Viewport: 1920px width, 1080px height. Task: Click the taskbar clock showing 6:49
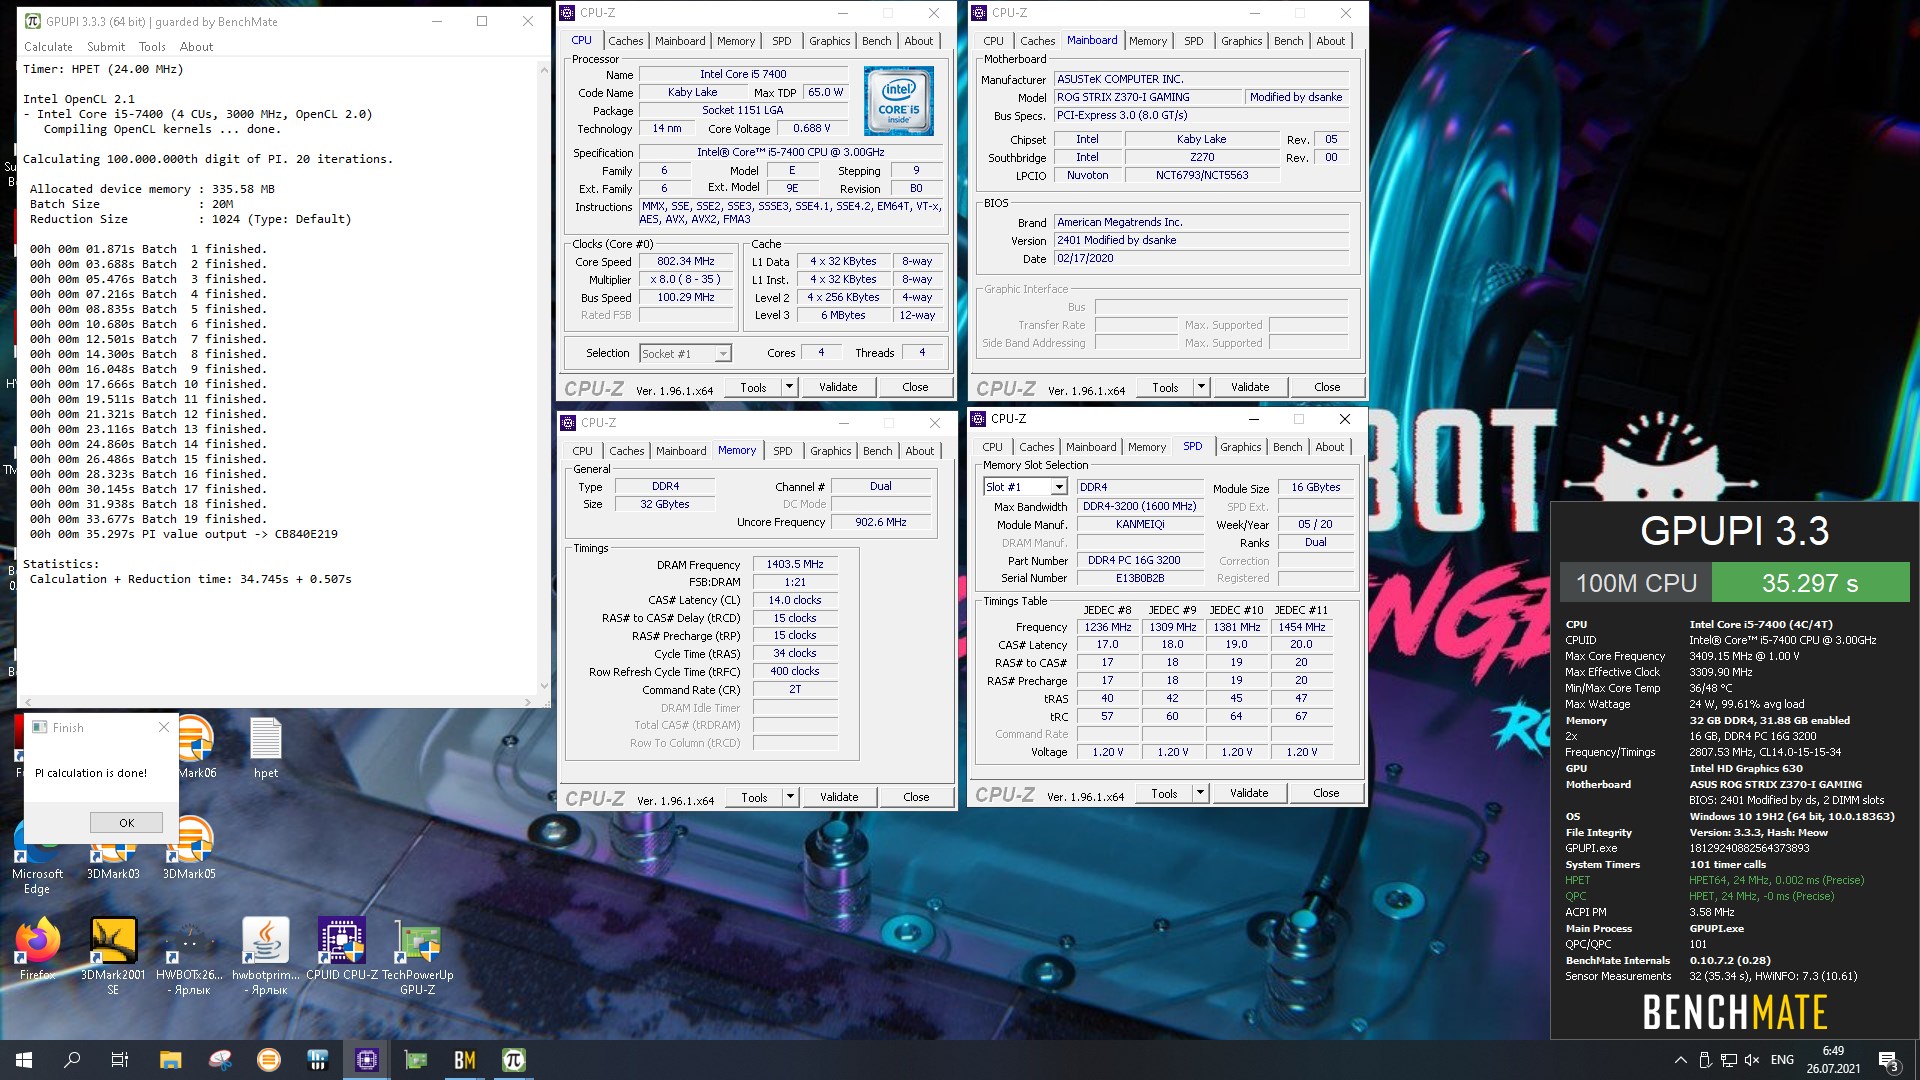click(x=1833, y=1060)
